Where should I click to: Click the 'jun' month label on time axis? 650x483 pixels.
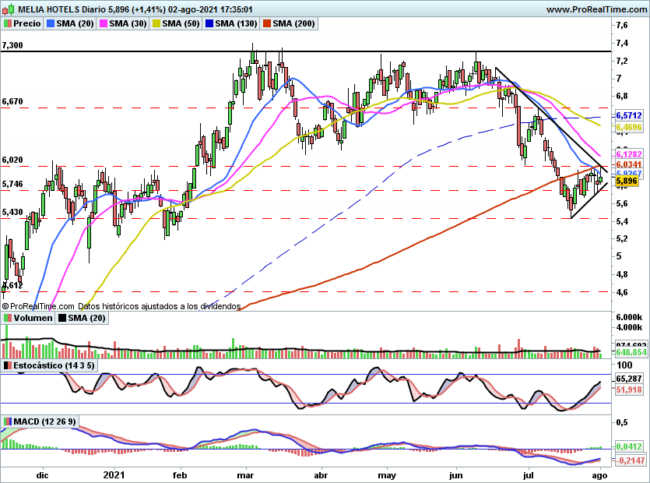[x=456, y=475]
